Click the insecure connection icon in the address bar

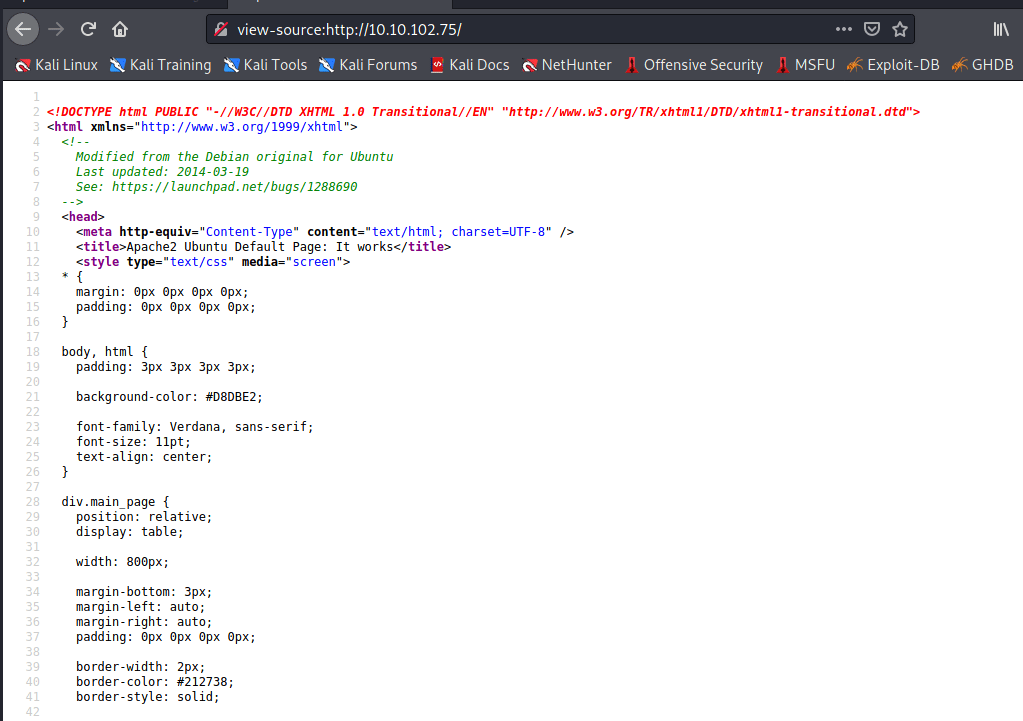(222, 29)
